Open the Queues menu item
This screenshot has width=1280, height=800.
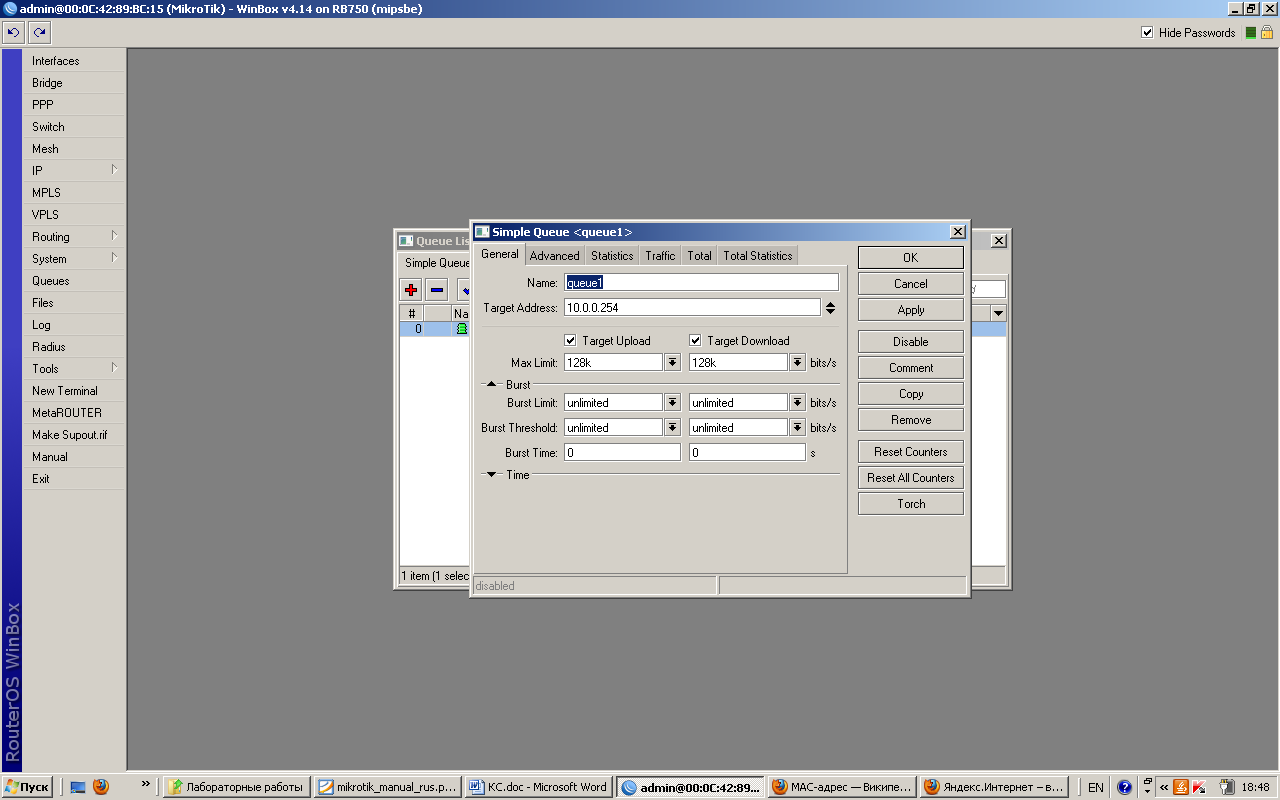(74, 281)
